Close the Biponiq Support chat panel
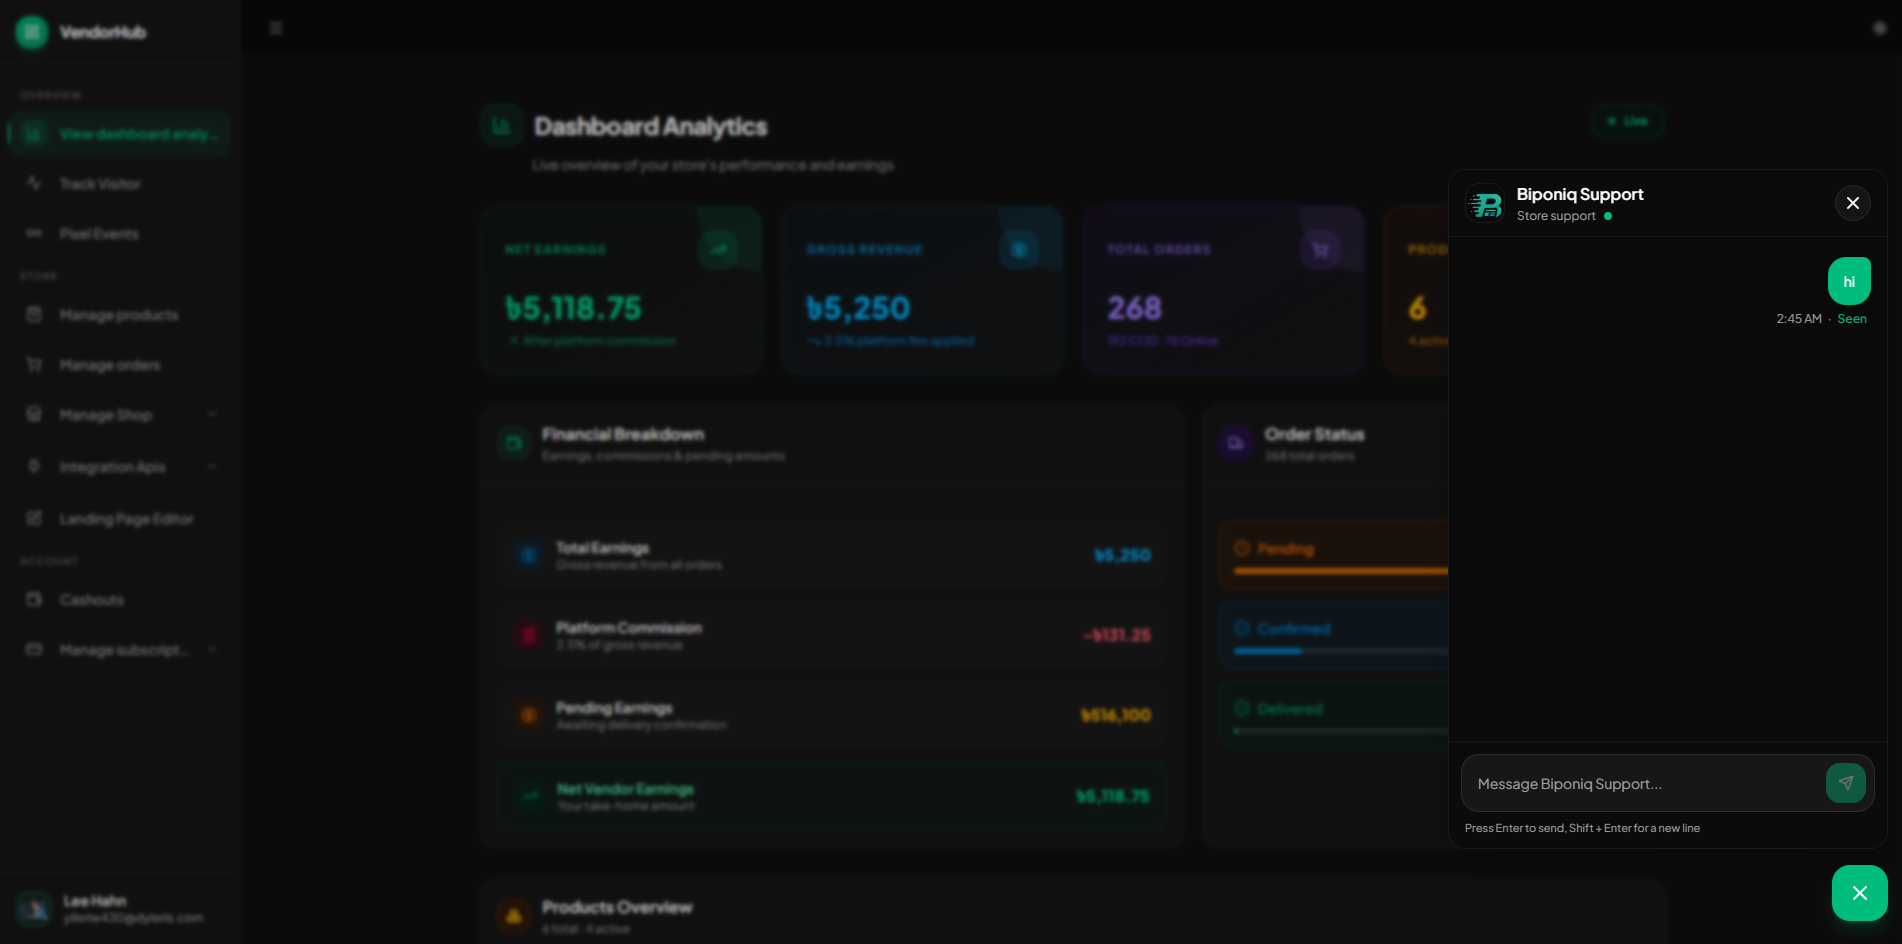 pos(1852,203)
